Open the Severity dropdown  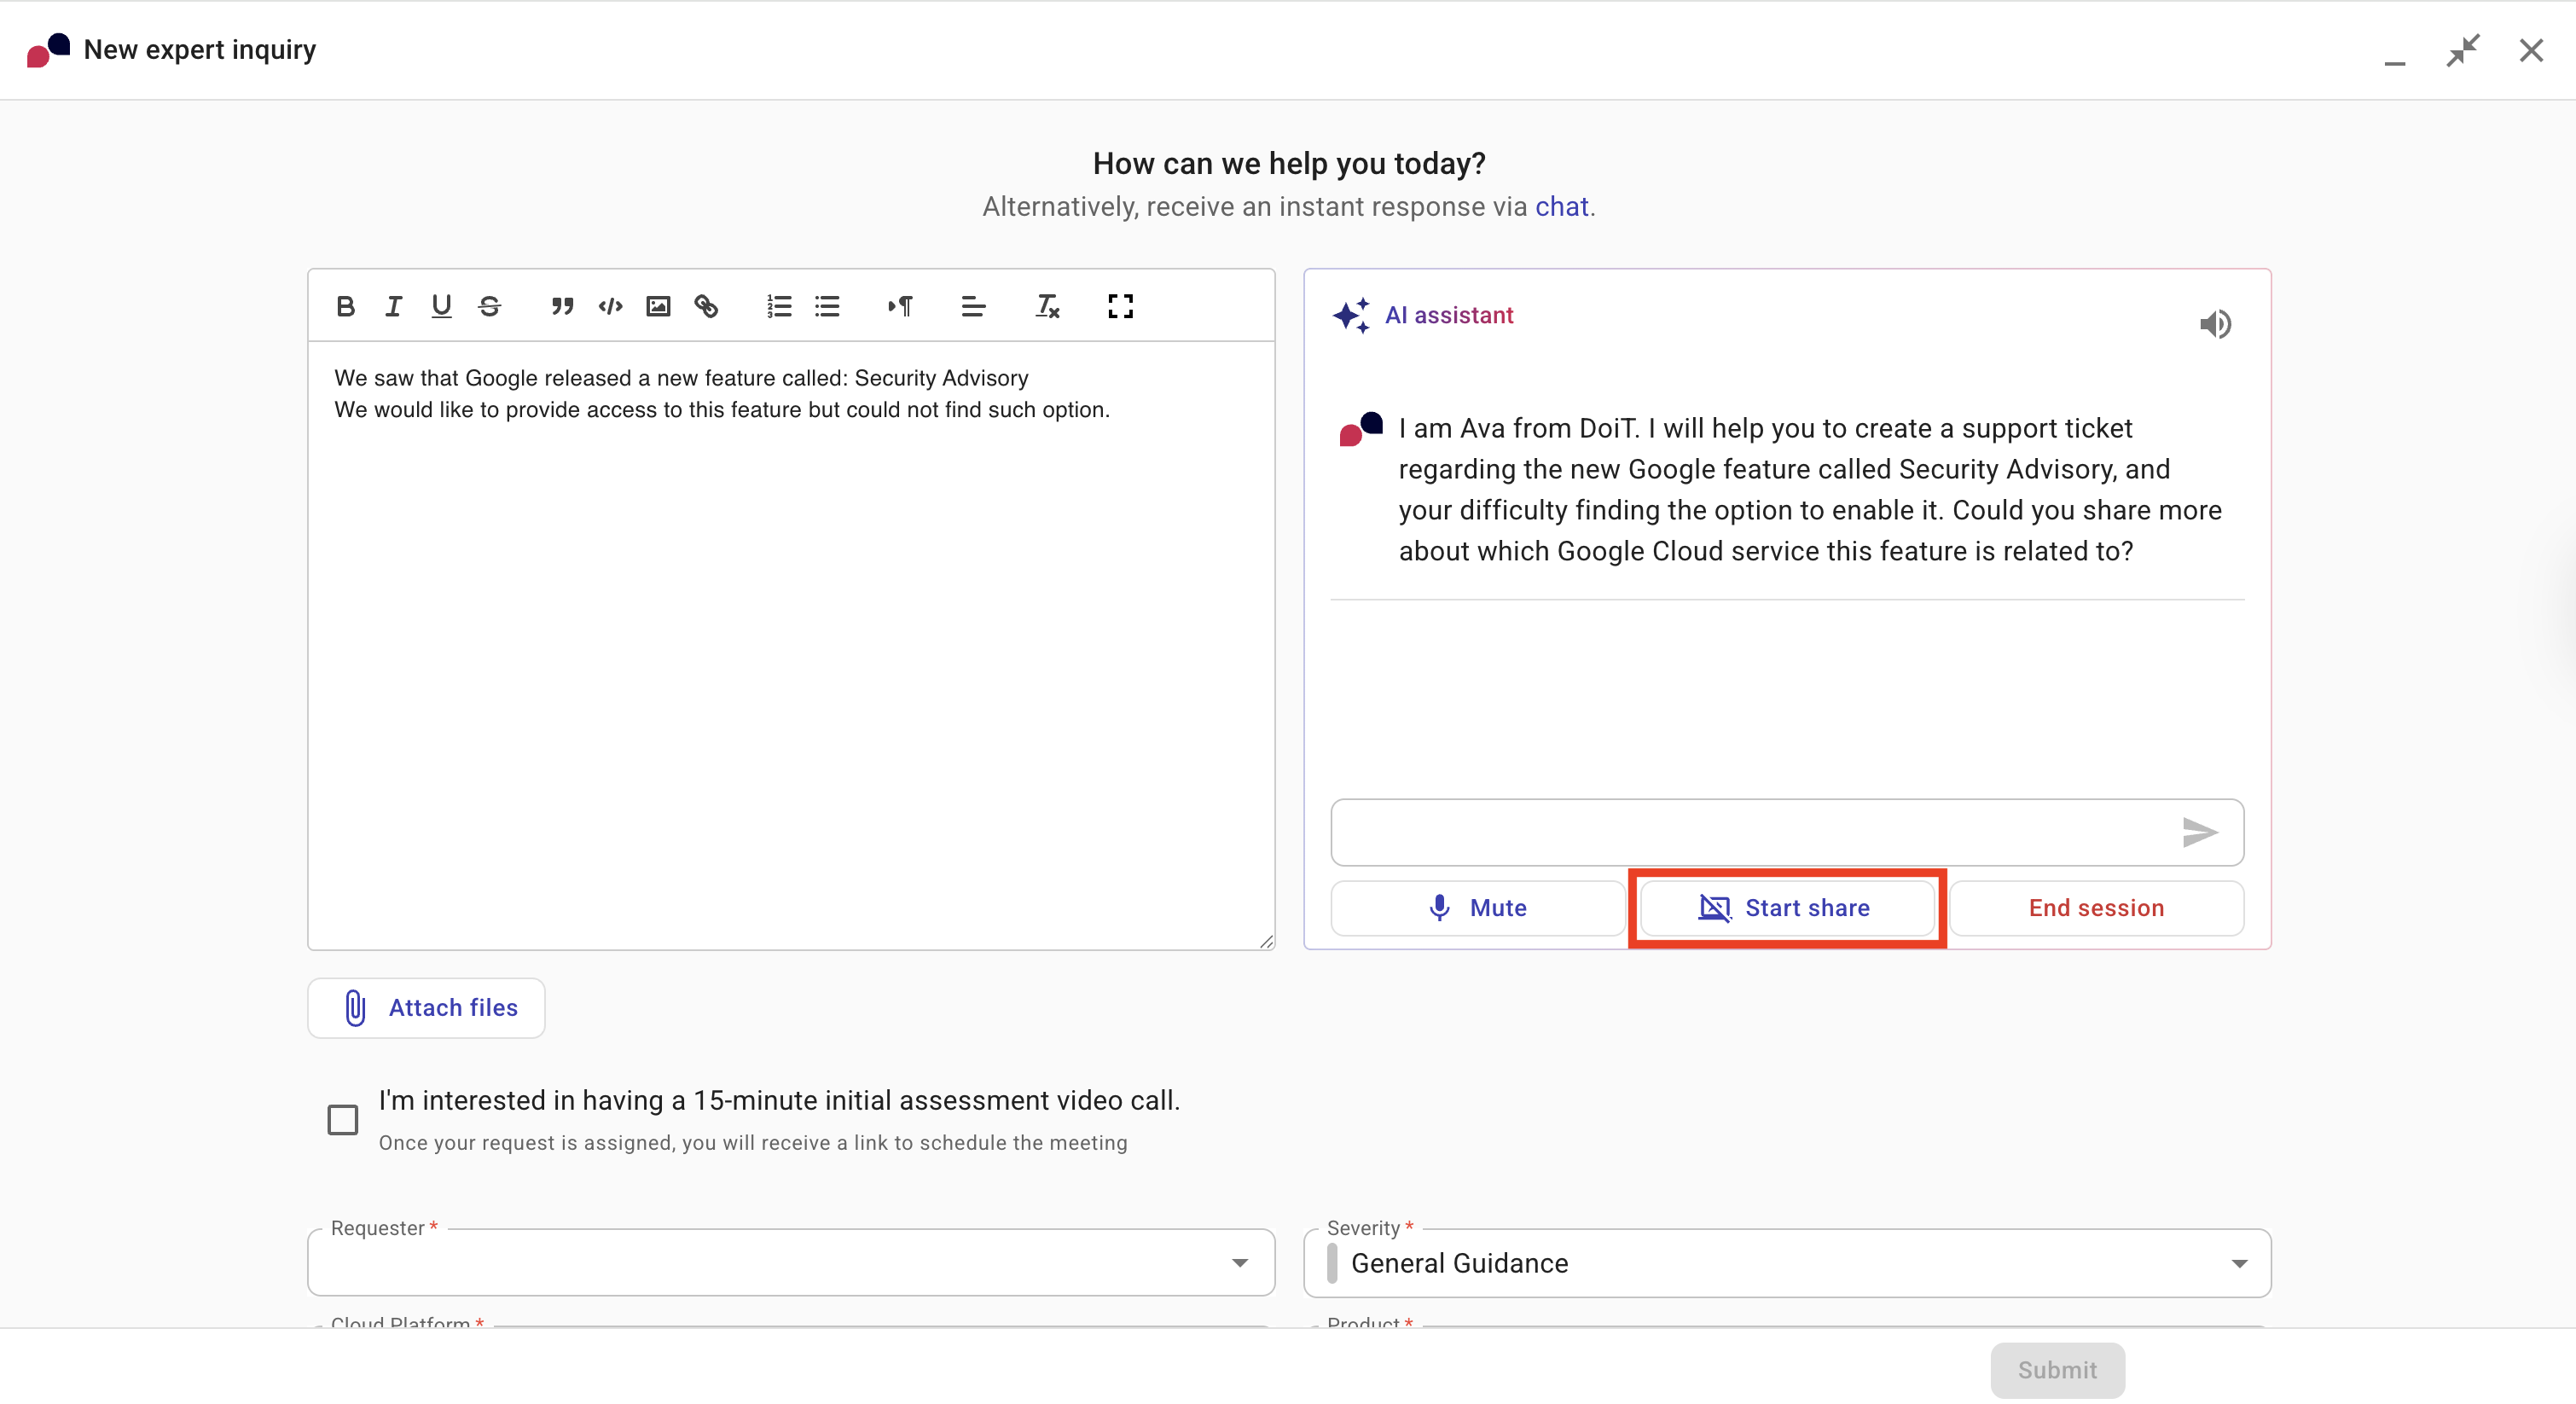point(1786,1263)
